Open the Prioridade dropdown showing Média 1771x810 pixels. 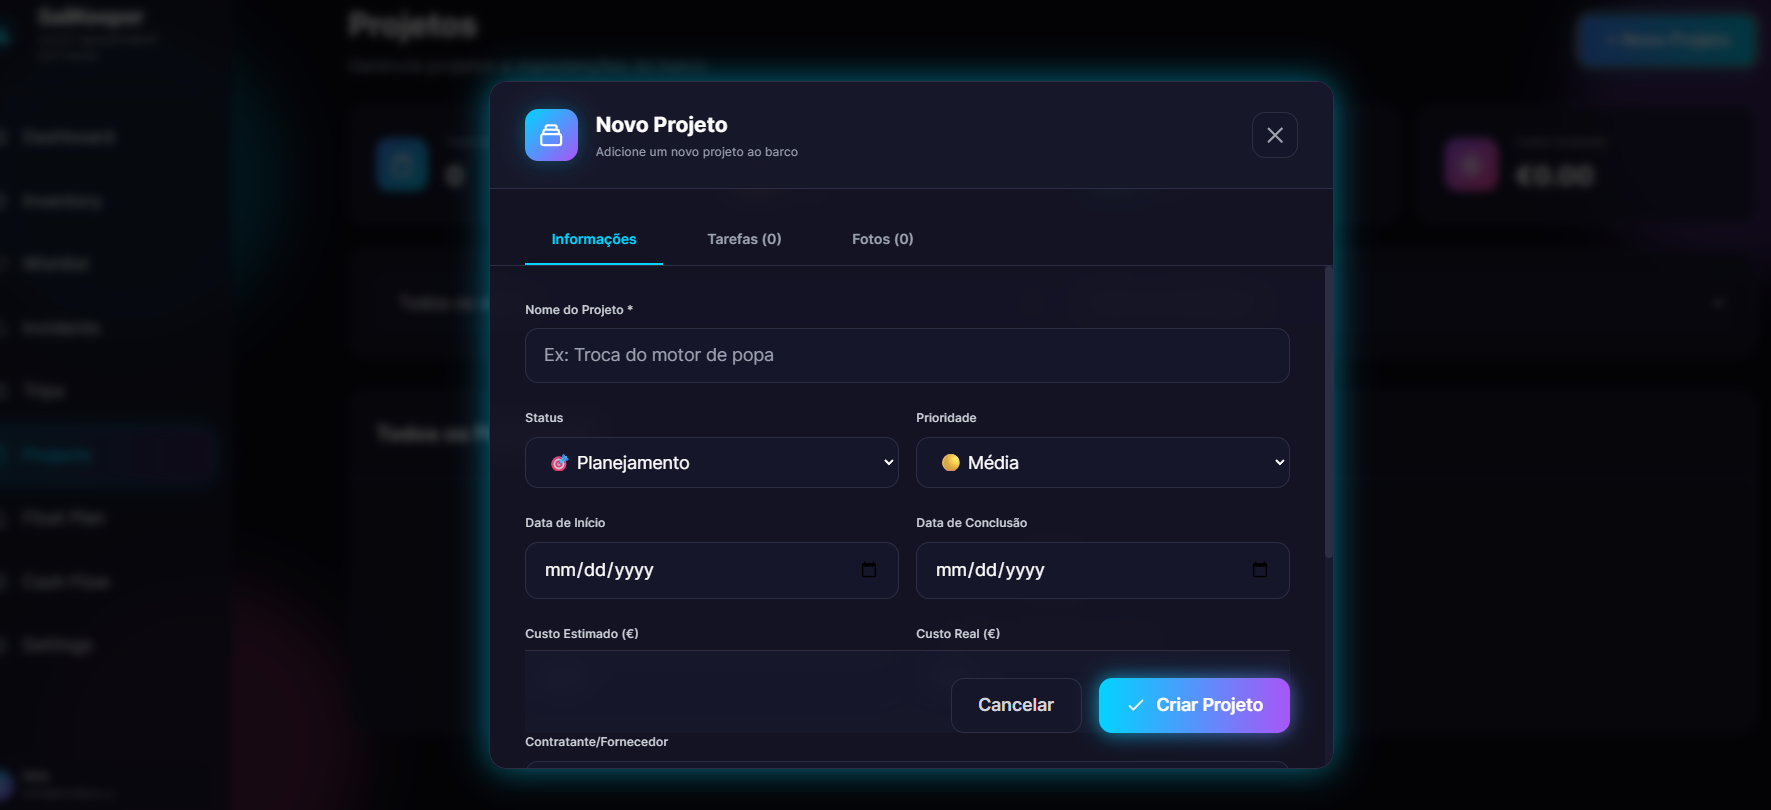point(1102,462)
